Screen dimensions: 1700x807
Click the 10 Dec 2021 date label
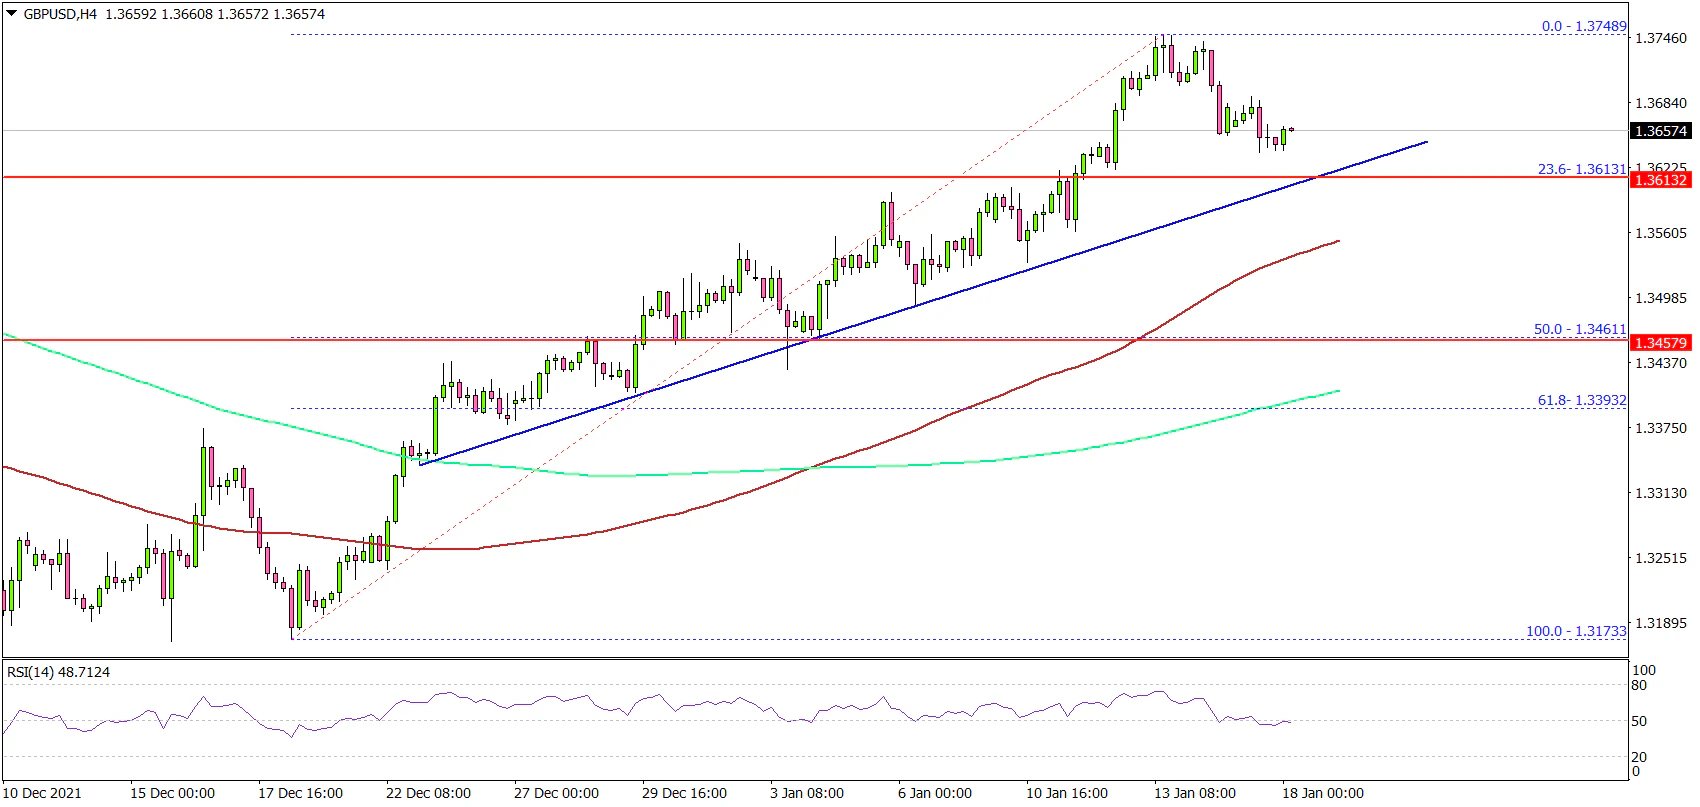[42, 793]
